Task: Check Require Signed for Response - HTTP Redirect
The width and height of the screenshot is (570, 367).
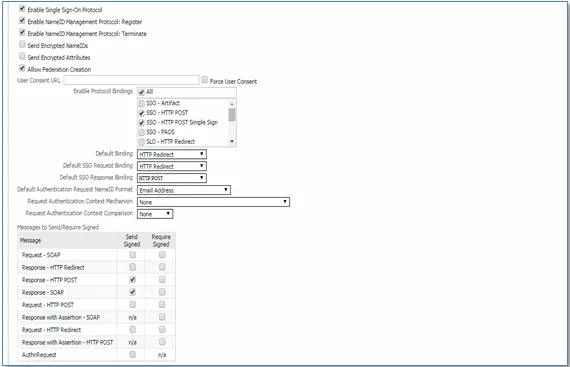Action: point(162,267)
